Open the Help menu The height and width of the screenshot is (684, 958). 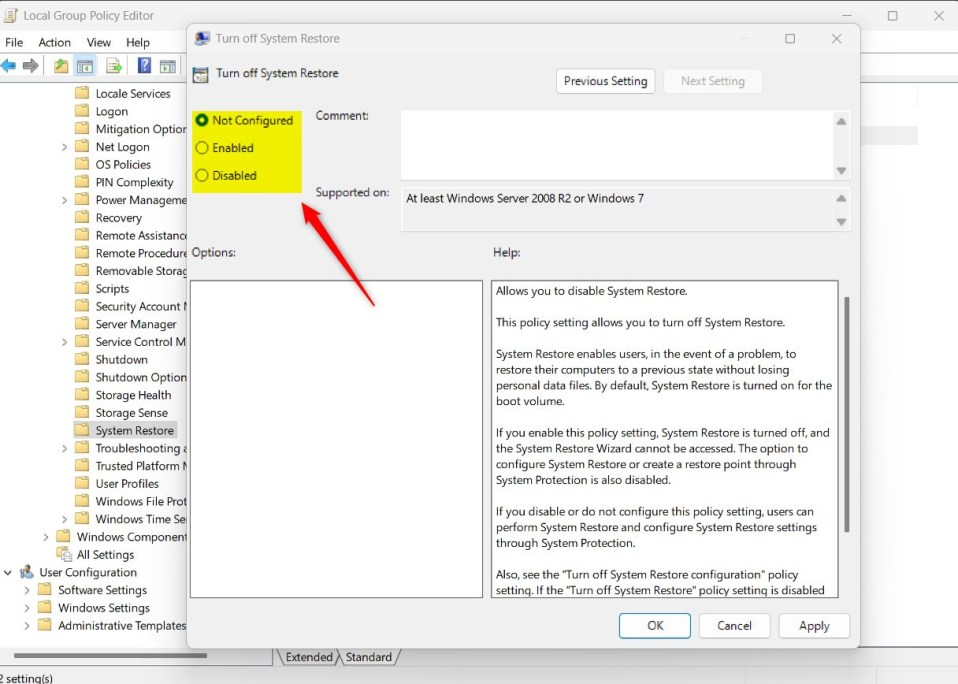click(x=137, y=42)
